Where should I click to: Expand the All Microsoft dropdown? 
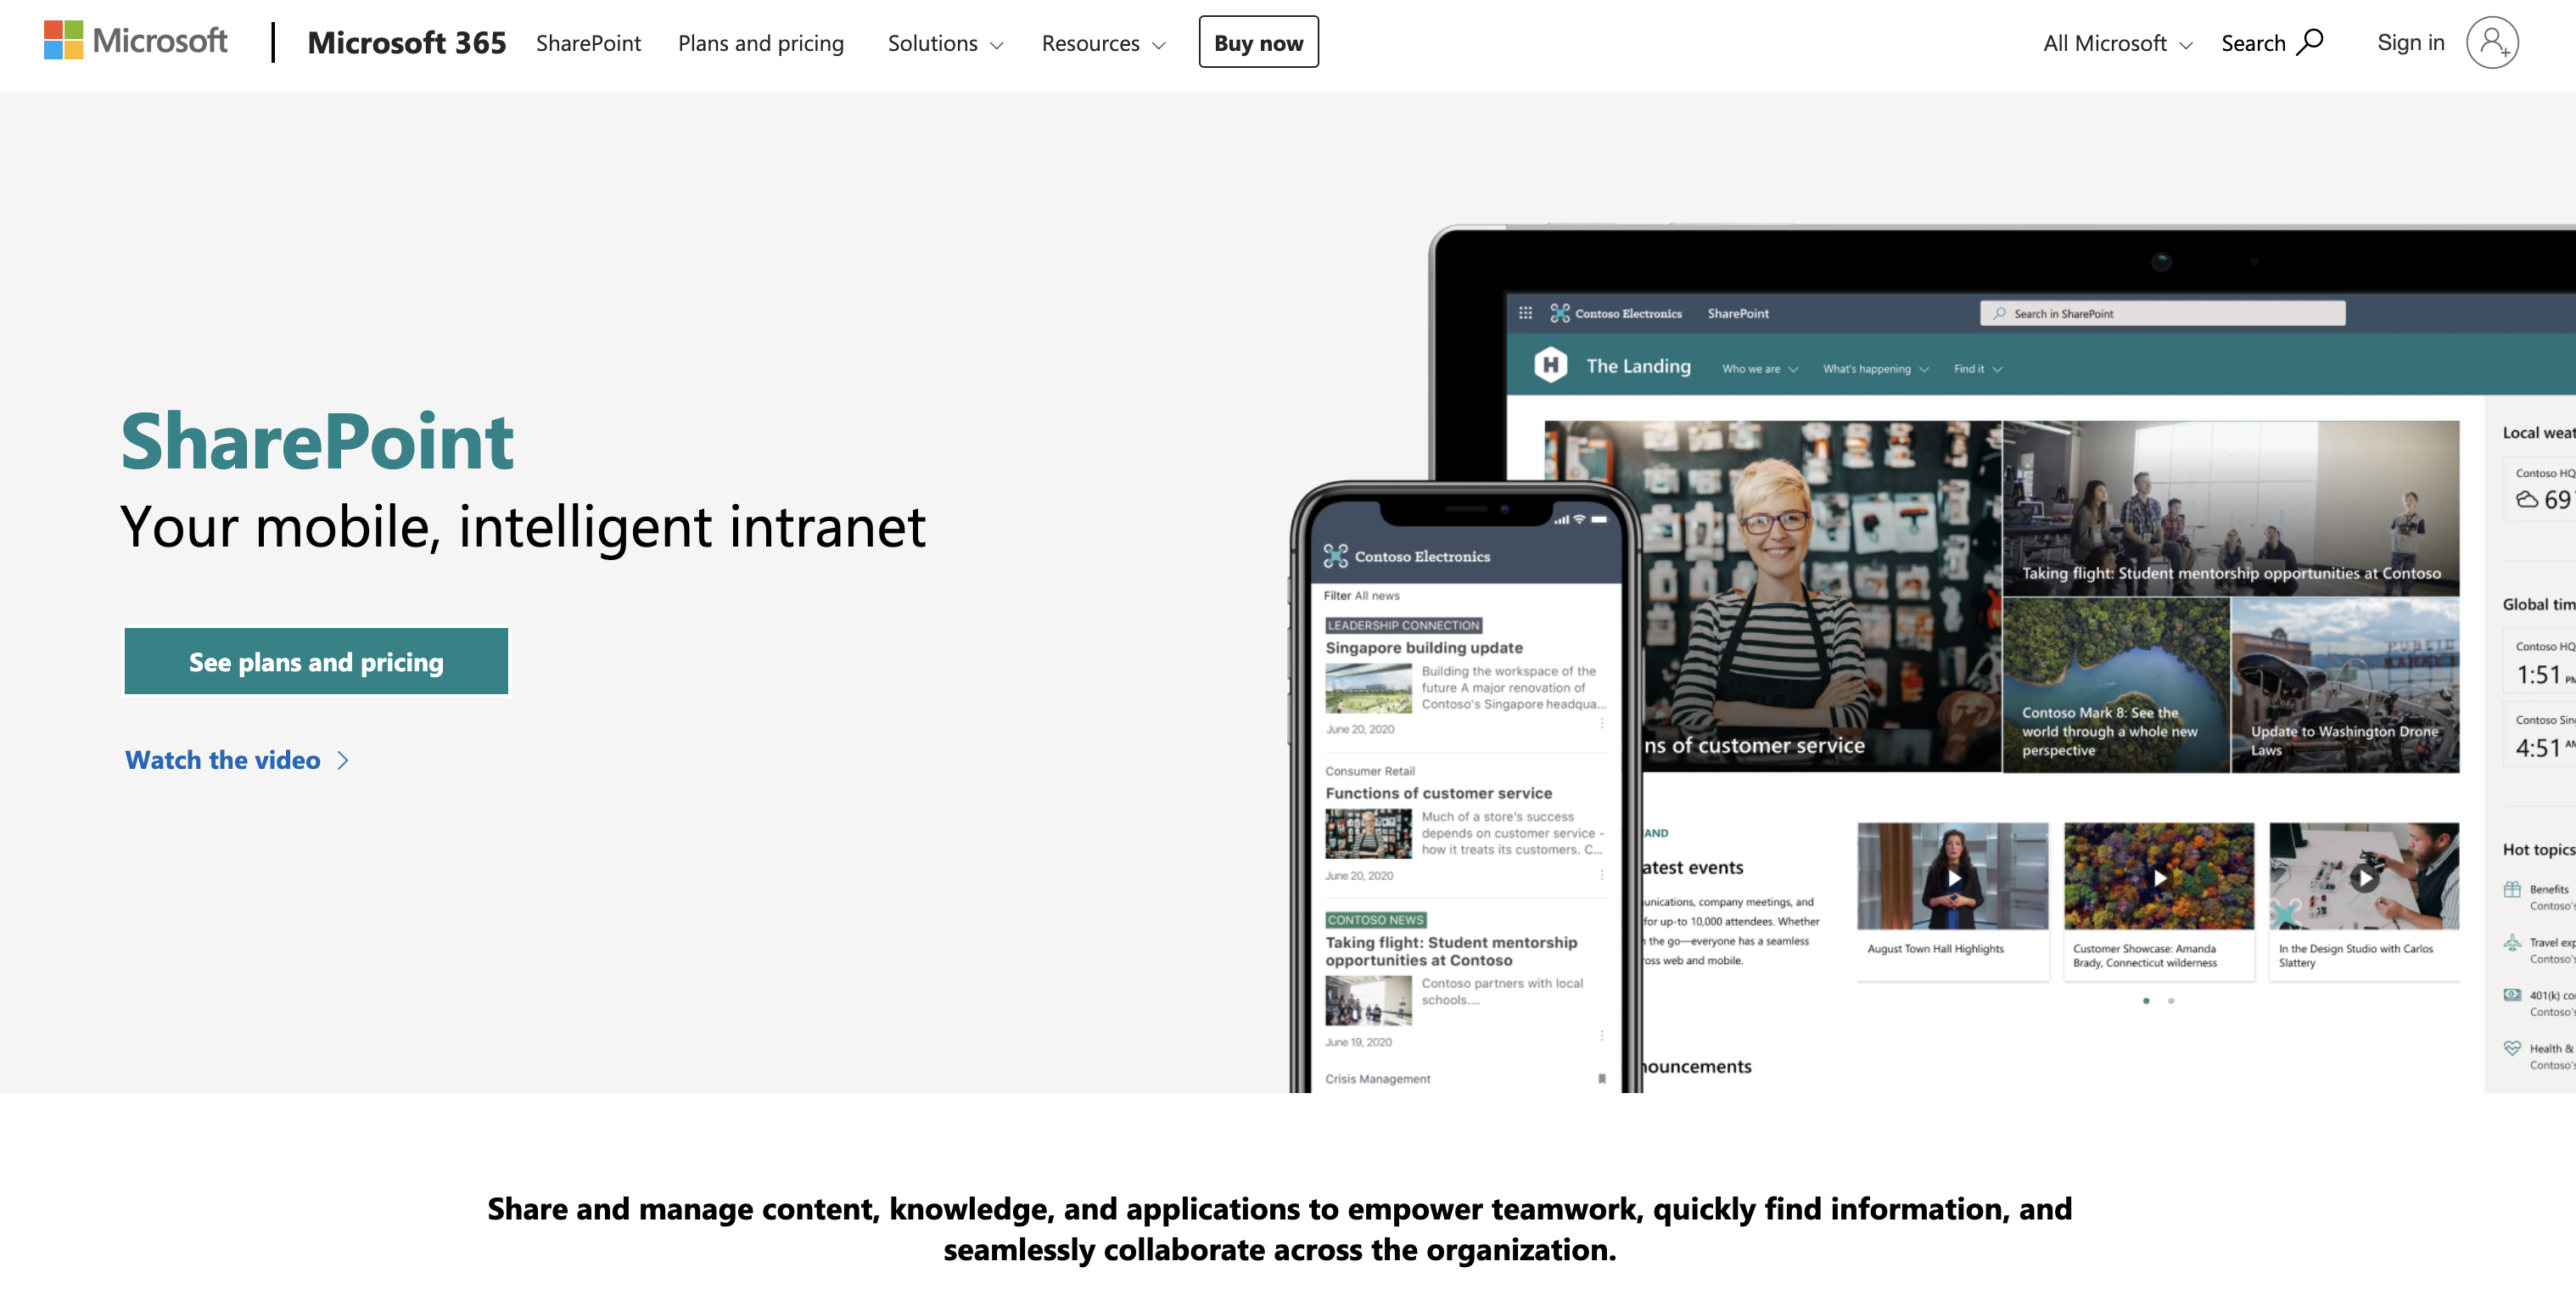tap(2116, 40)
